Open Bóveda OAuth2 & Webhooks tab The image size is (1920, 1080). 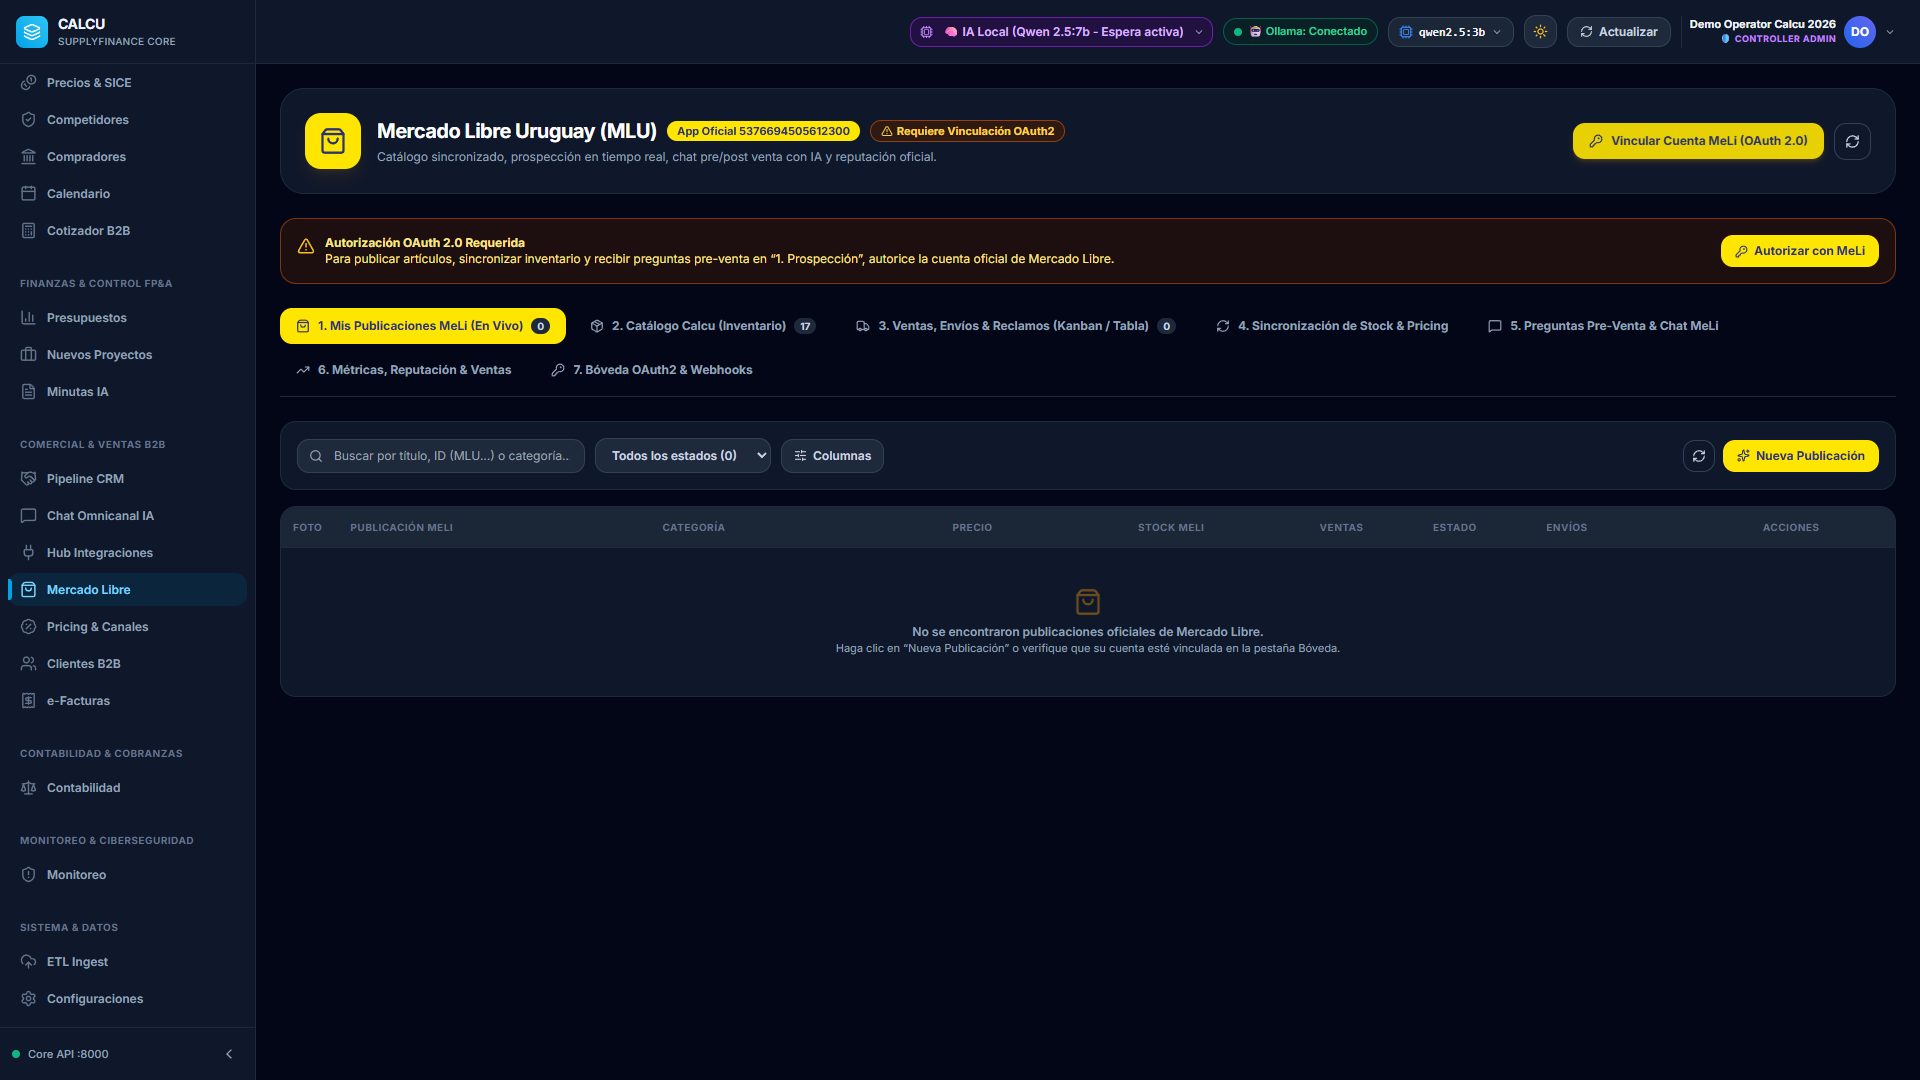[x=652, y=370]
